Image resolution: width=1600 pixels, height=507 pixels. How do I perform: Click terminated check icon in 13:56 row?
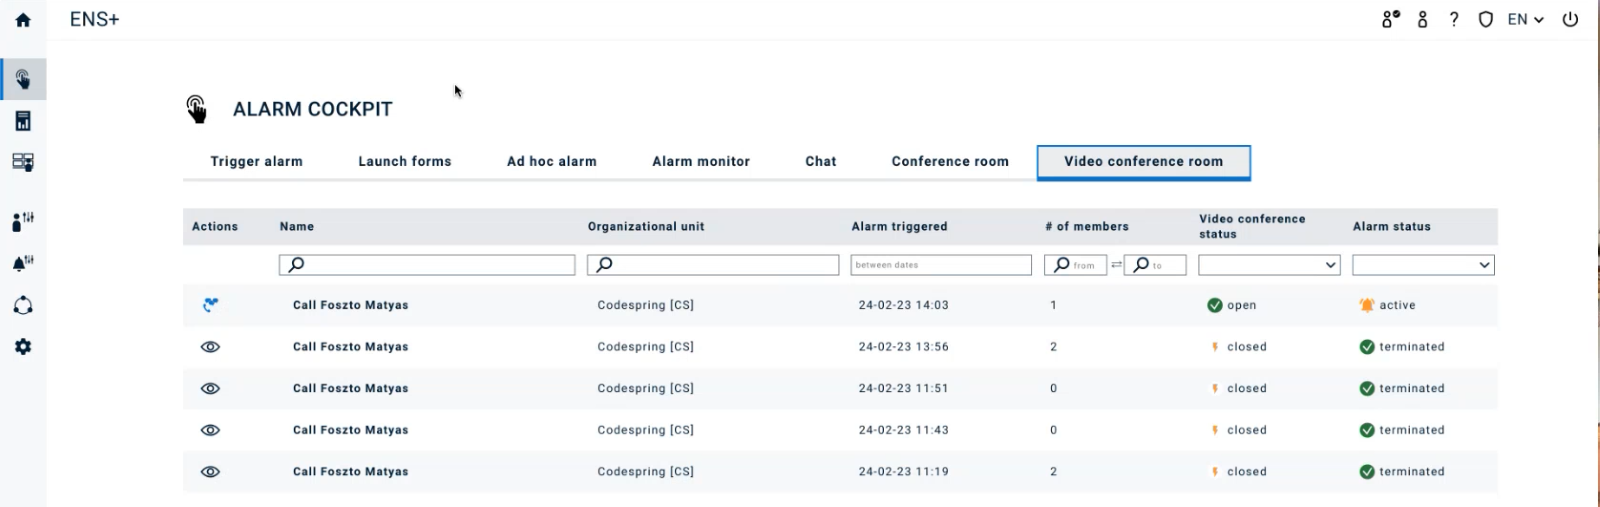point(1367,347)
